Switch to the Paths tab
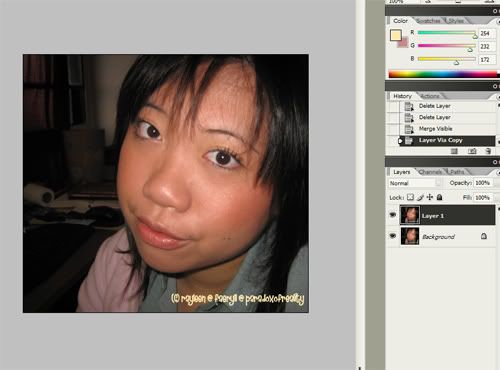Screen dimensions: 500x370 pos(457,172)
